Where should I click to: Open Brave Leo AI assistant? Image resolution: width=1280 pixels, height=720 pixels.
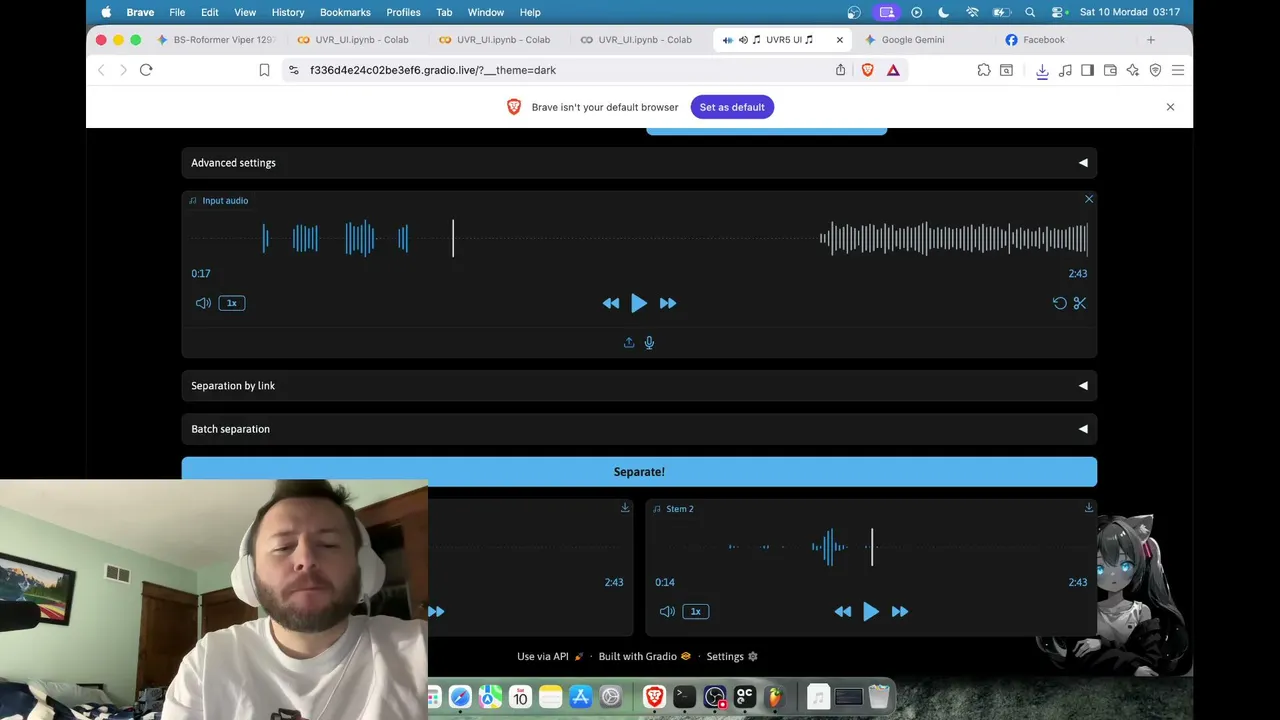(1133, 70)
